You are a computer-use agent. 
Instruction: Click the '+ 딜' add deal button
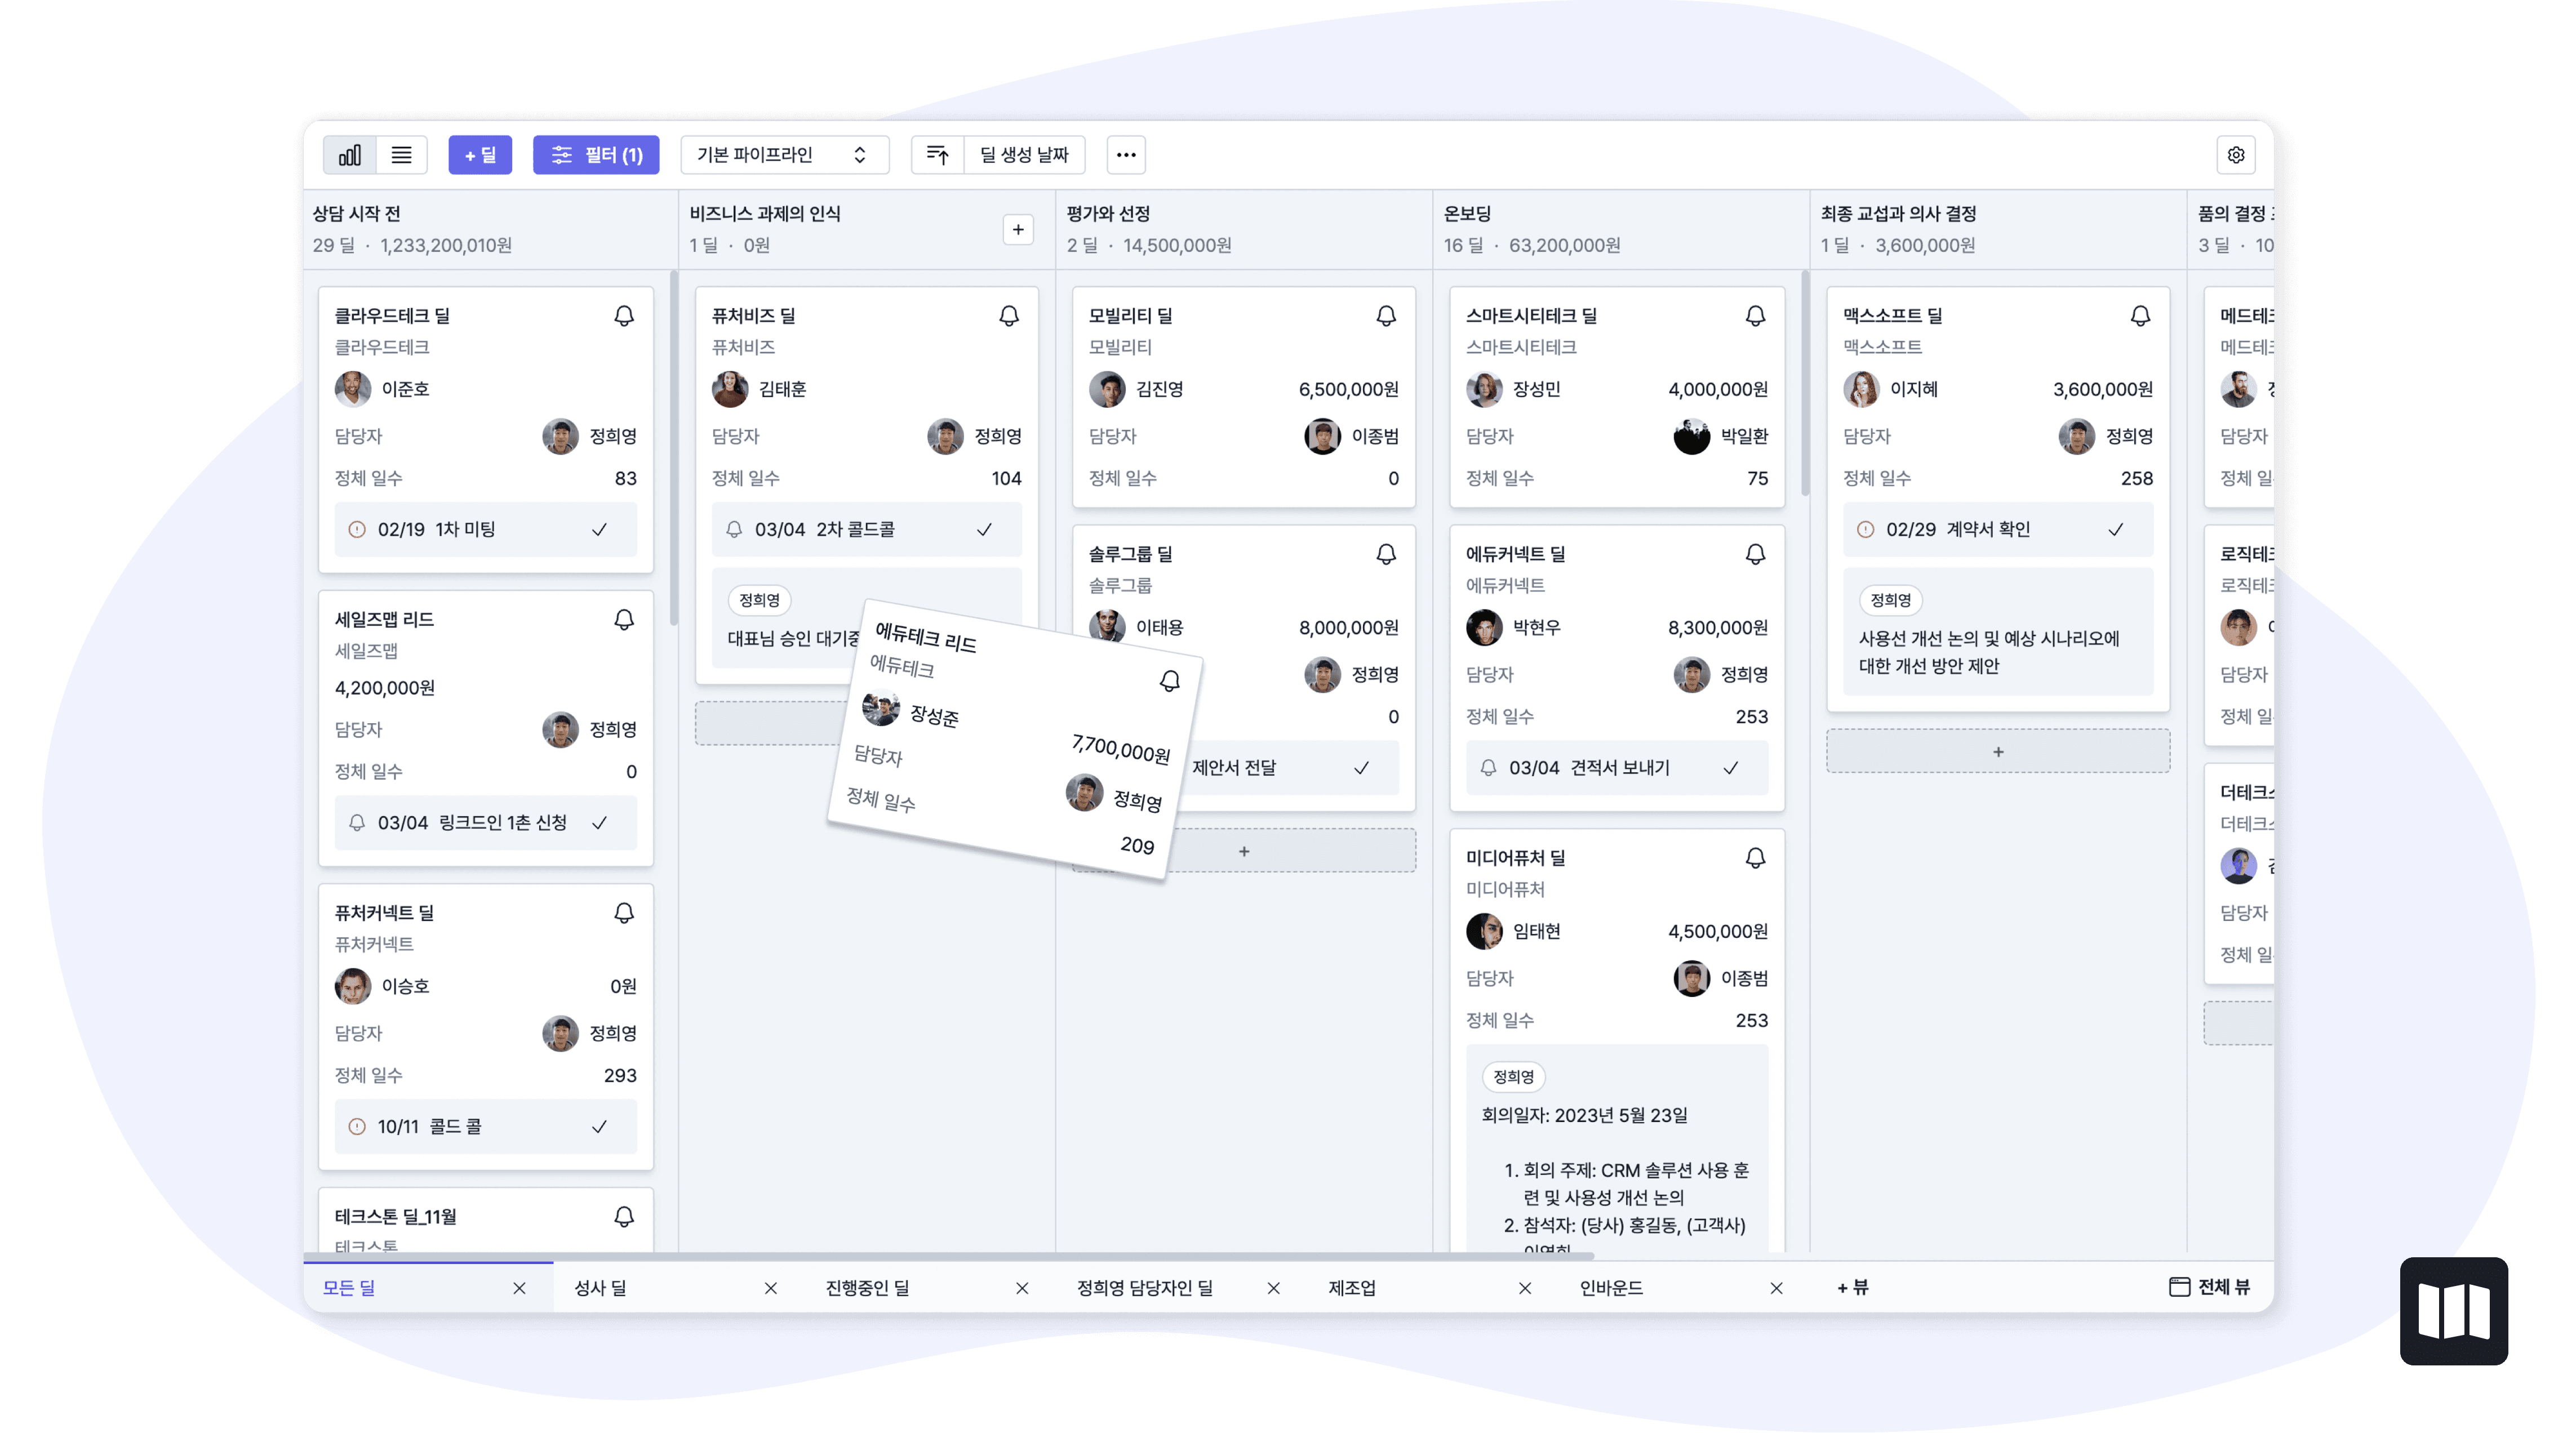point(480,155)
